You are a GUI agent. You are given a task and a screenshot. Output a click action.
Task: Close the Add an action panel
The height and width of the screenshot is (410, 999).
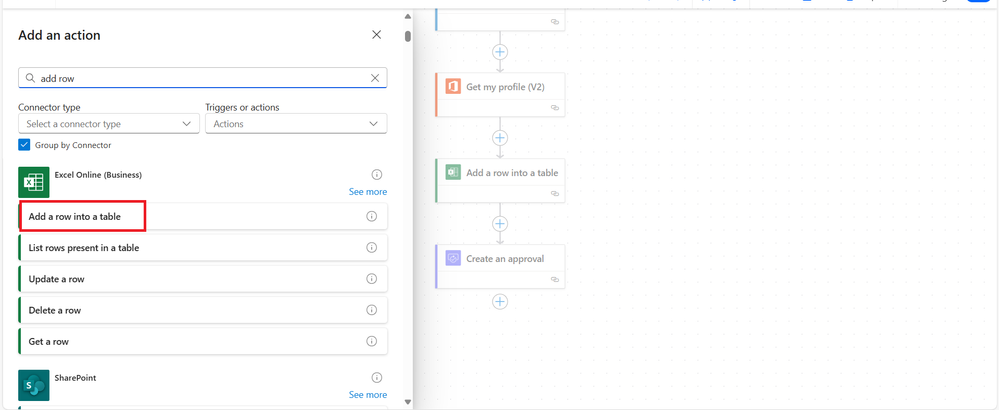[377, 35]
